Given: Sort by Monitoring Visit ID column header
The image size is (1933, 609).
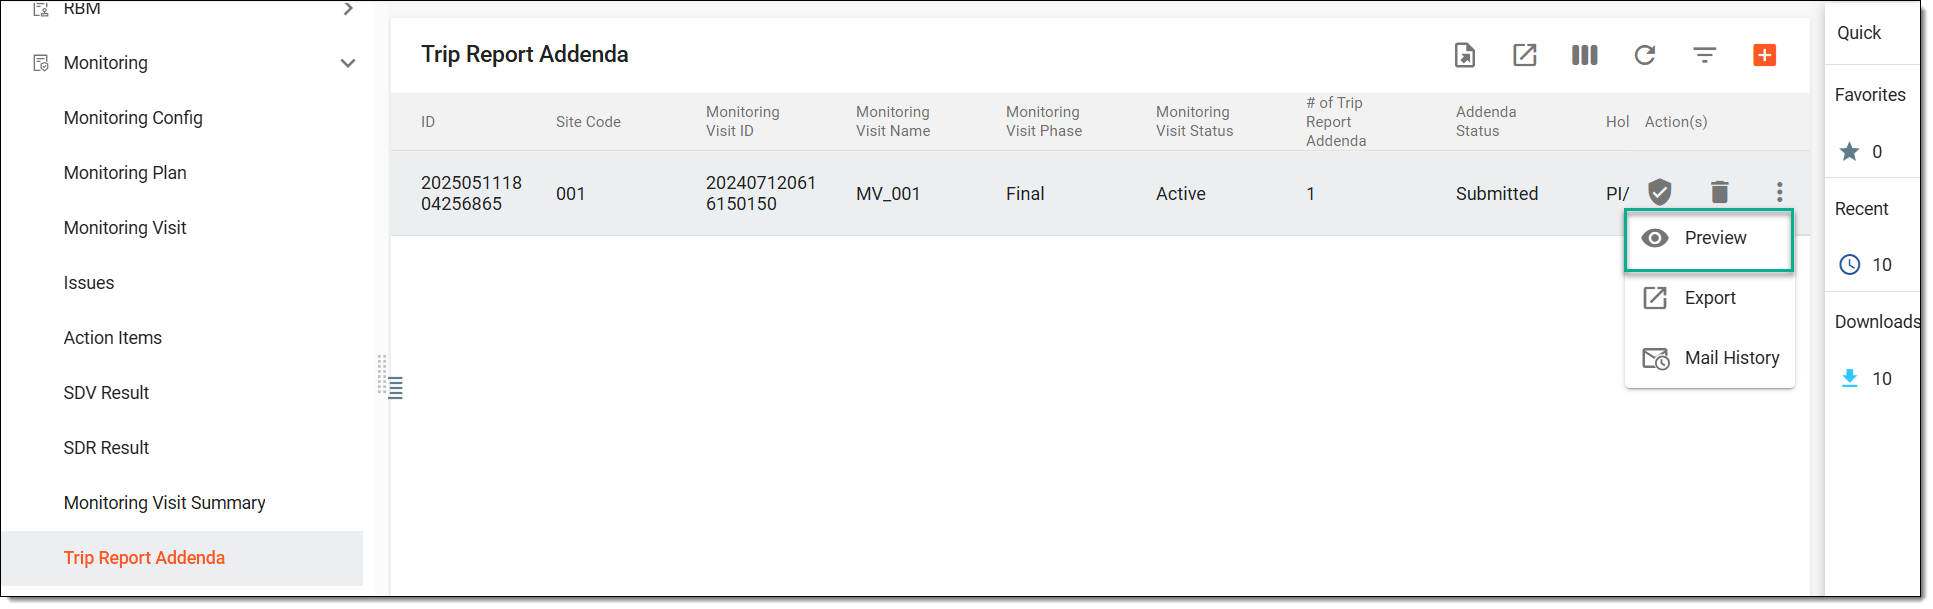Looking at the screenshot, I should [x=743, y=122].
